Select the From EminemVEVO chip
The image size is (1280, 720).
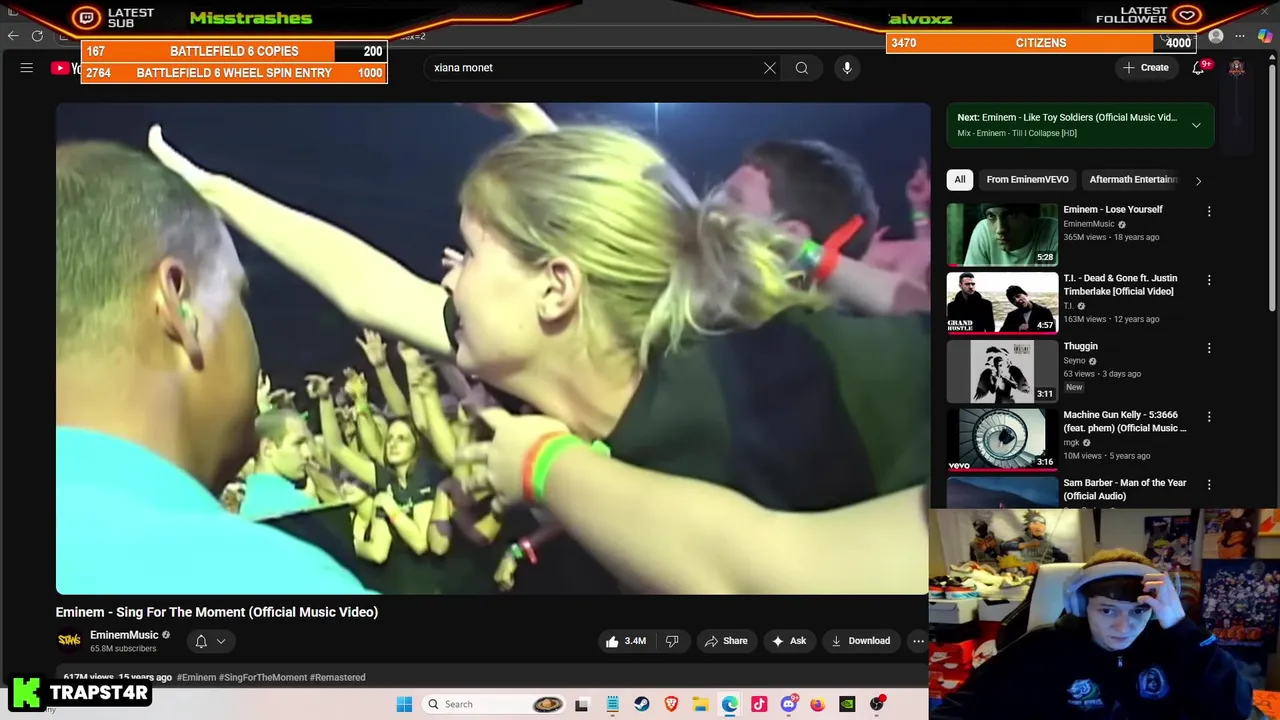1027,180
